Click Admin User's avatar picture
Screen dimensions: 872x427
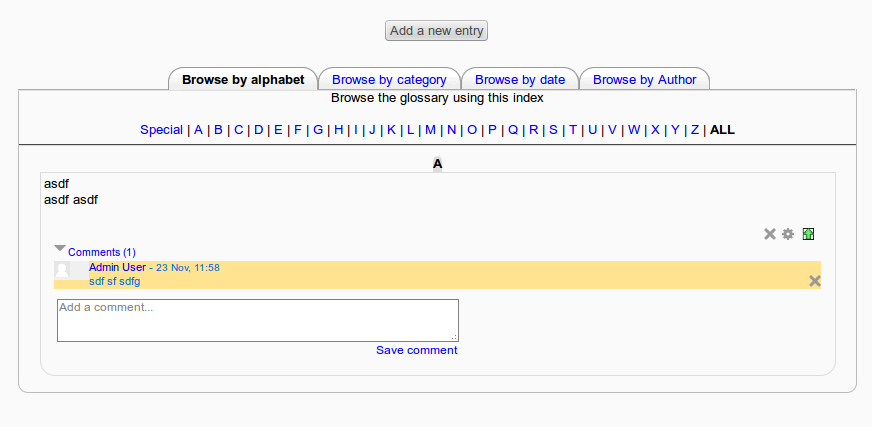(62, 270)
